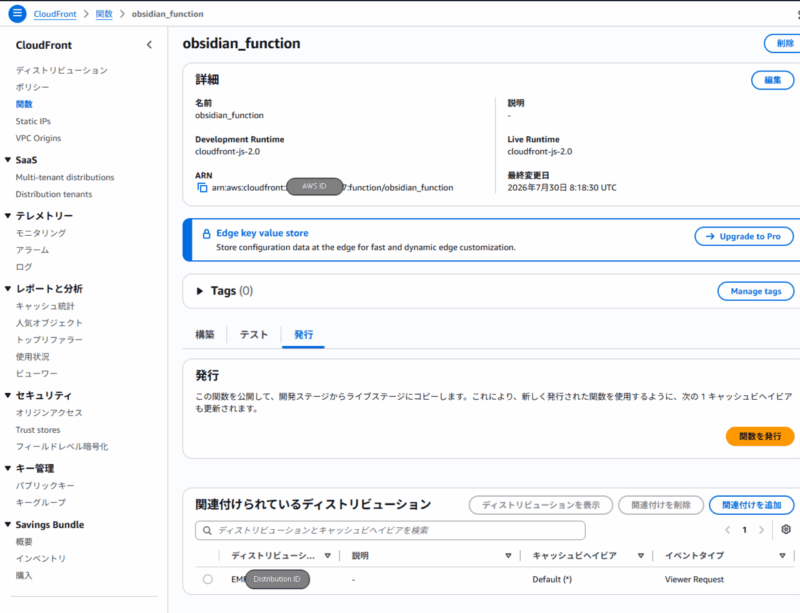Click the Manage tags button

pyautogui.click(x=756, y=291)
